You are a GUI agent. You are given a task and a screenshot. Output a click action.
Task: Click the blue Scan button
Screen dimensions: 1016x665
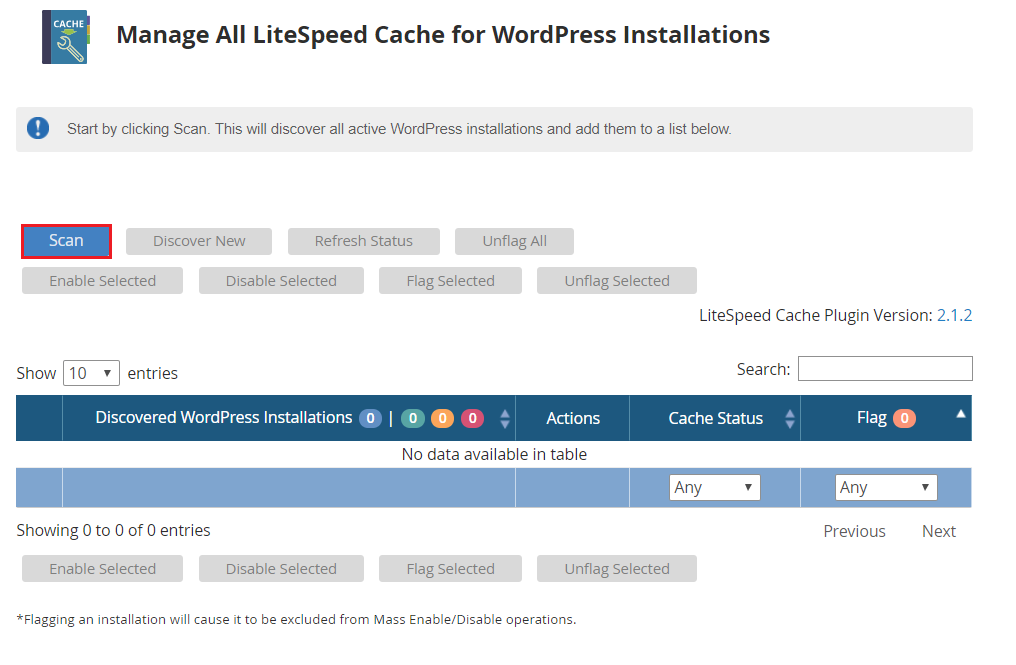point(66,241)
